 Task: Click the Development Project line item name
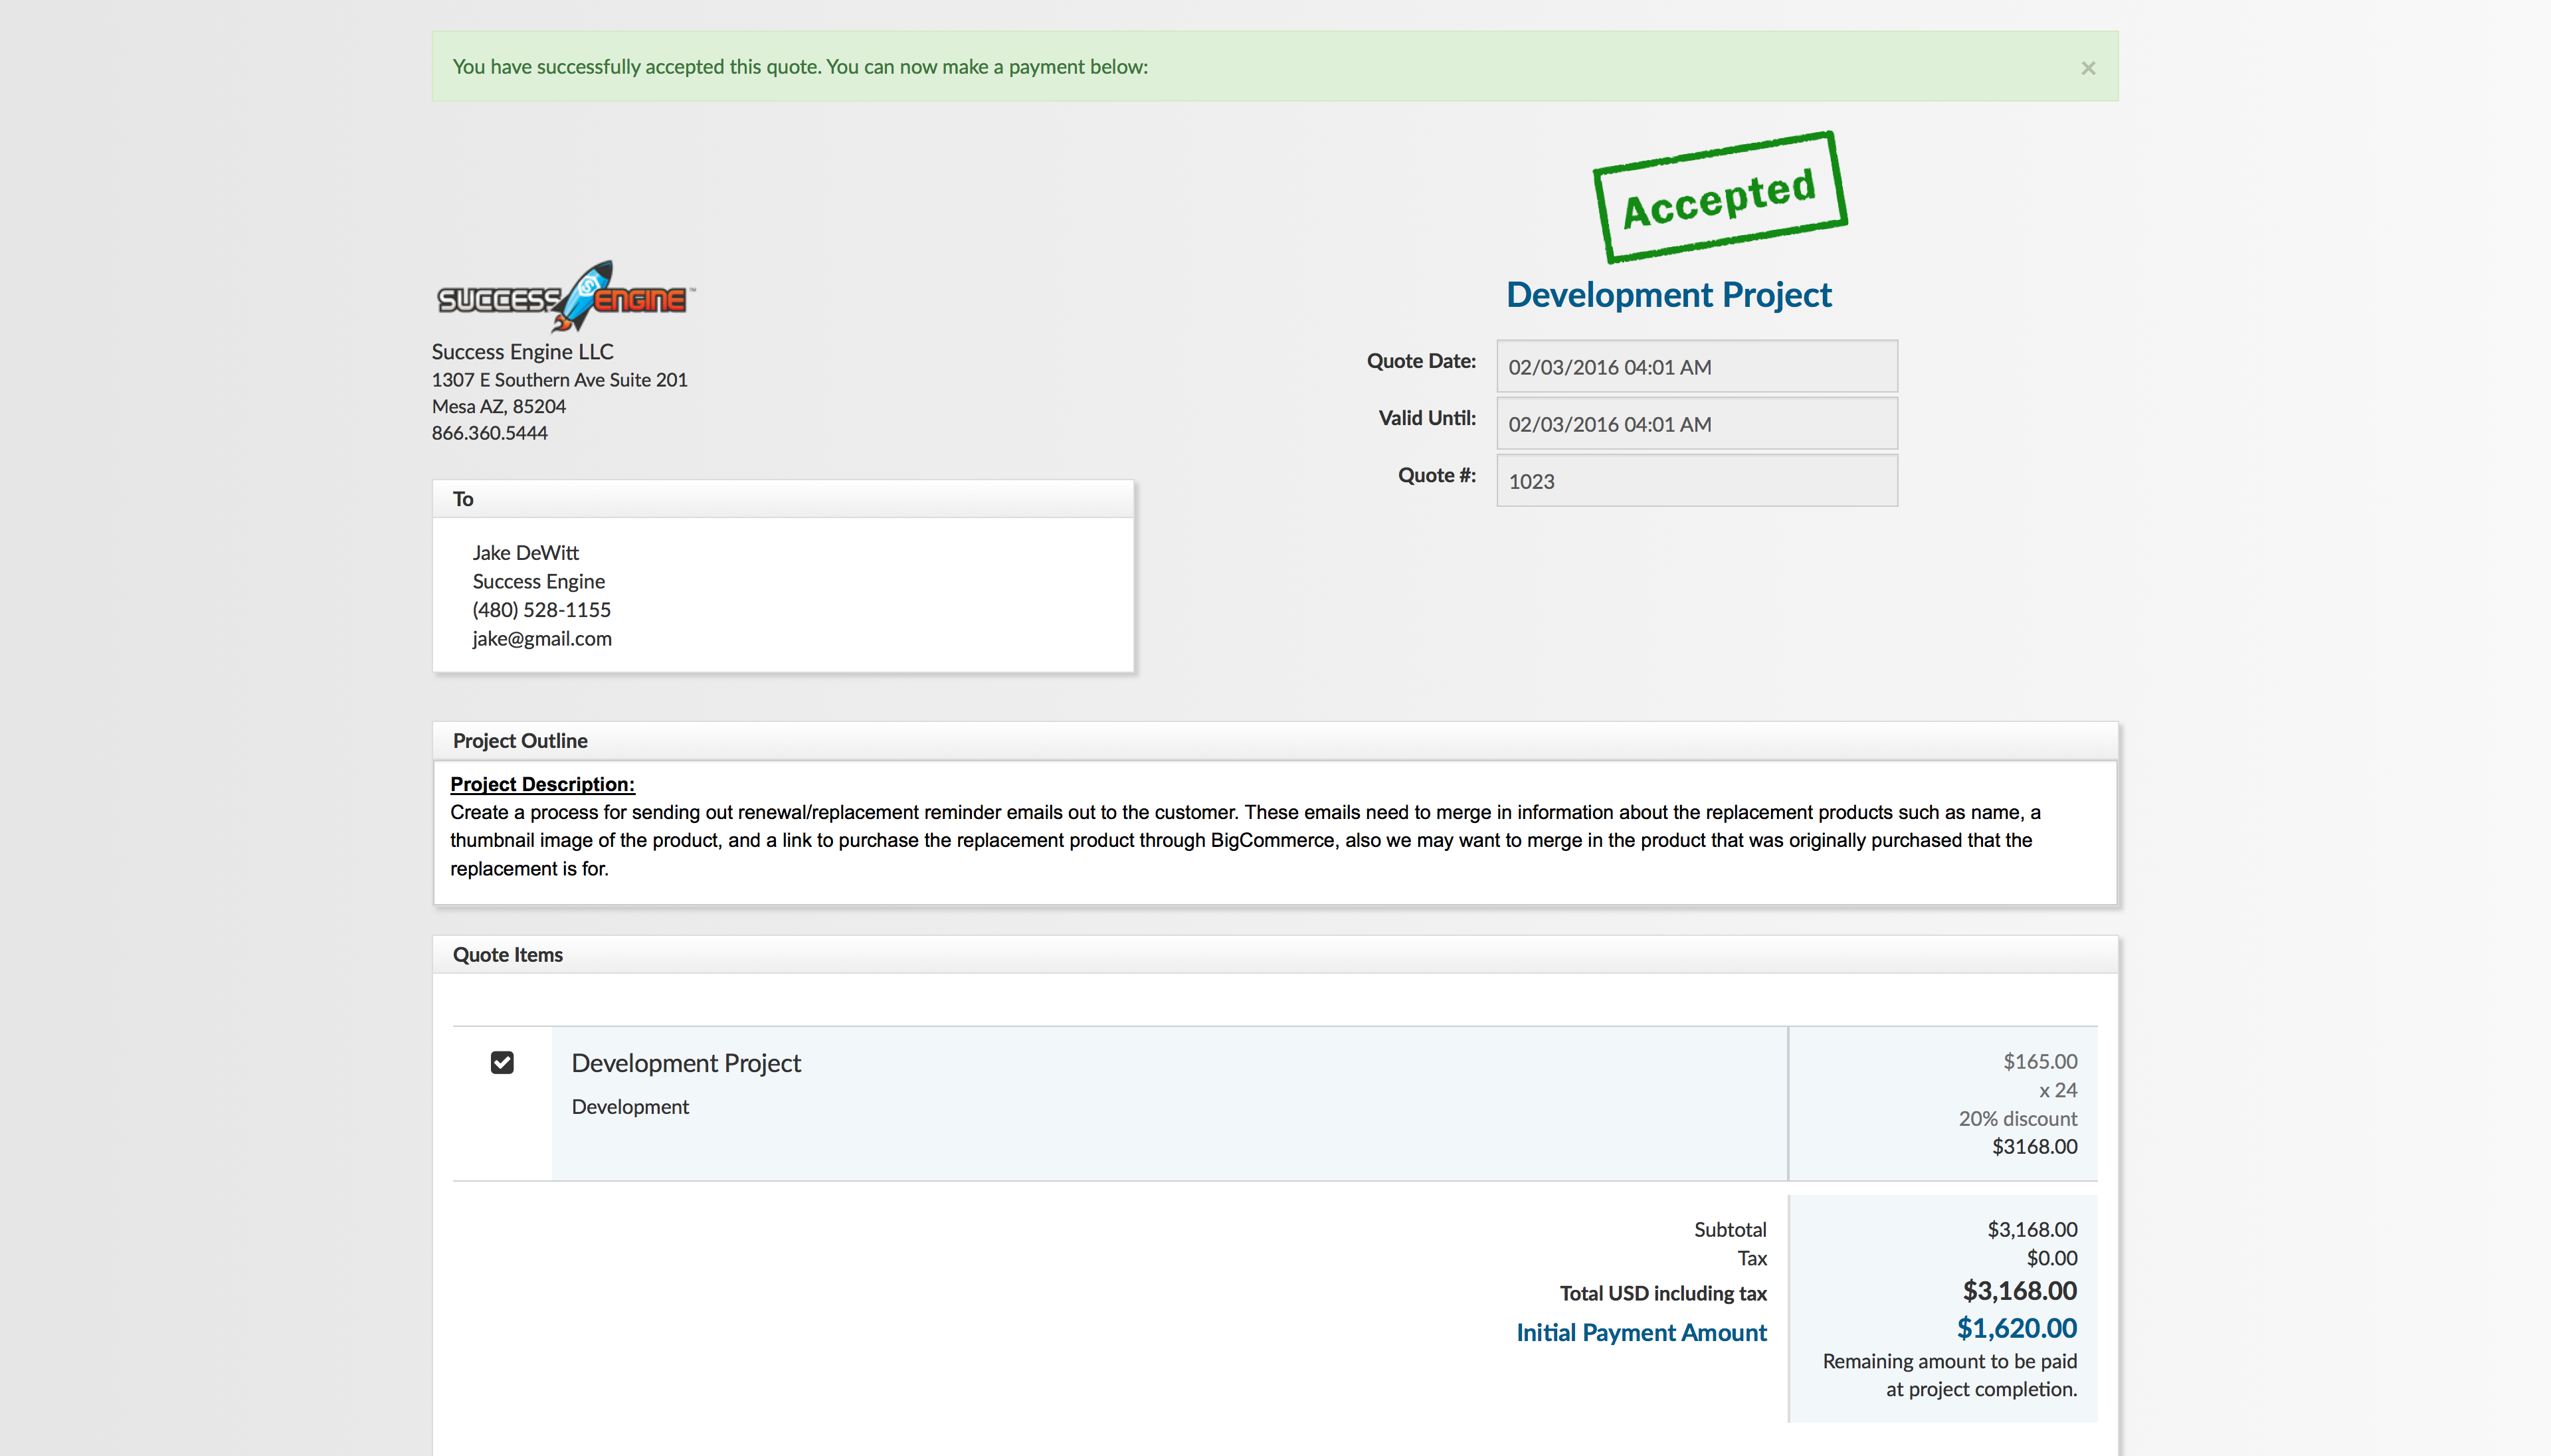pos(686,1063)
